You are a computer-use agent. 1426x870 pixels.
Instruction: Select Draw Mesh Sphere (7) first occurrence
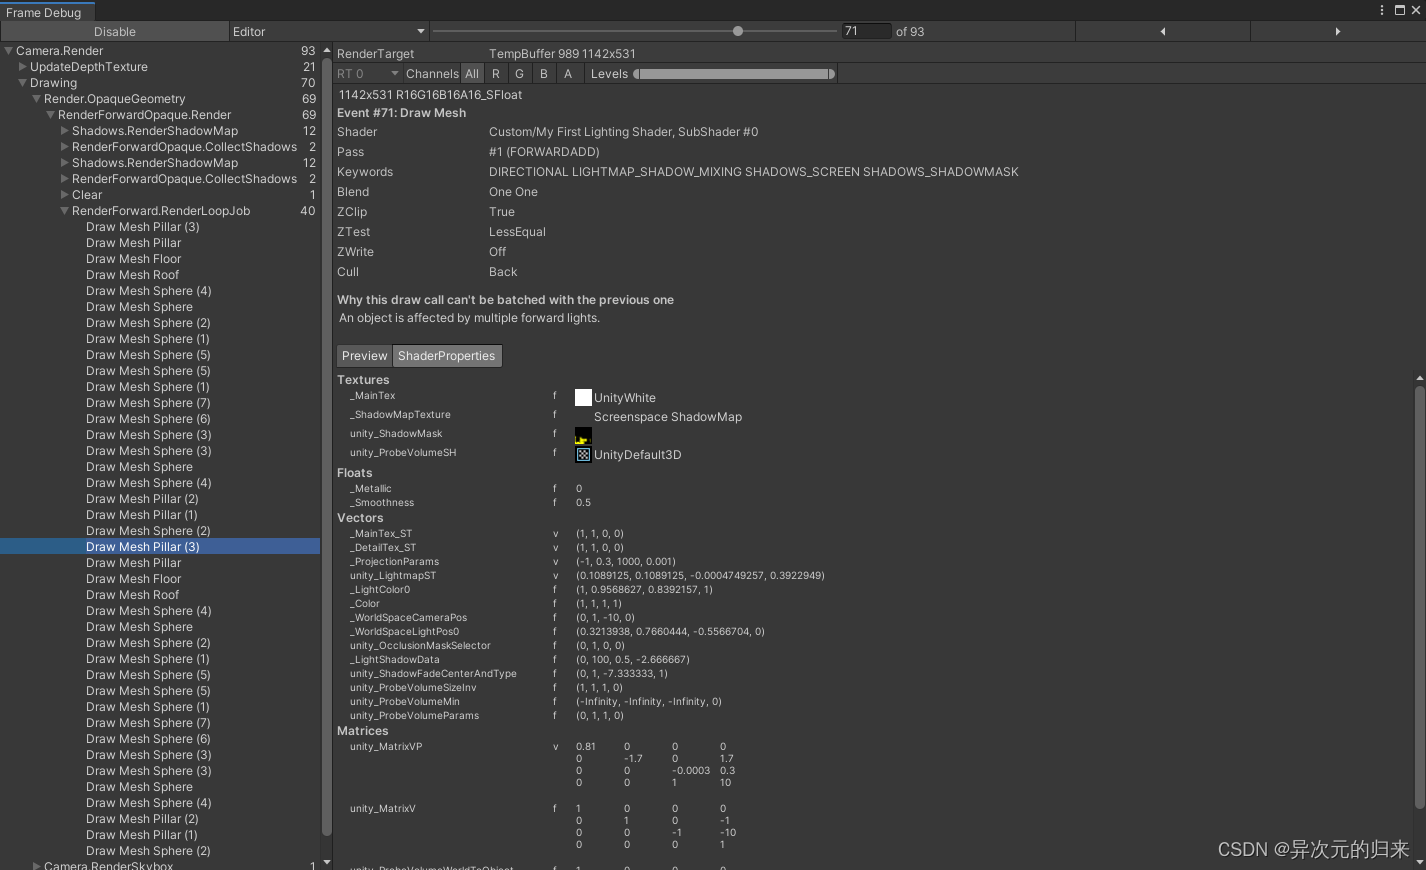[x=160, y=403]
